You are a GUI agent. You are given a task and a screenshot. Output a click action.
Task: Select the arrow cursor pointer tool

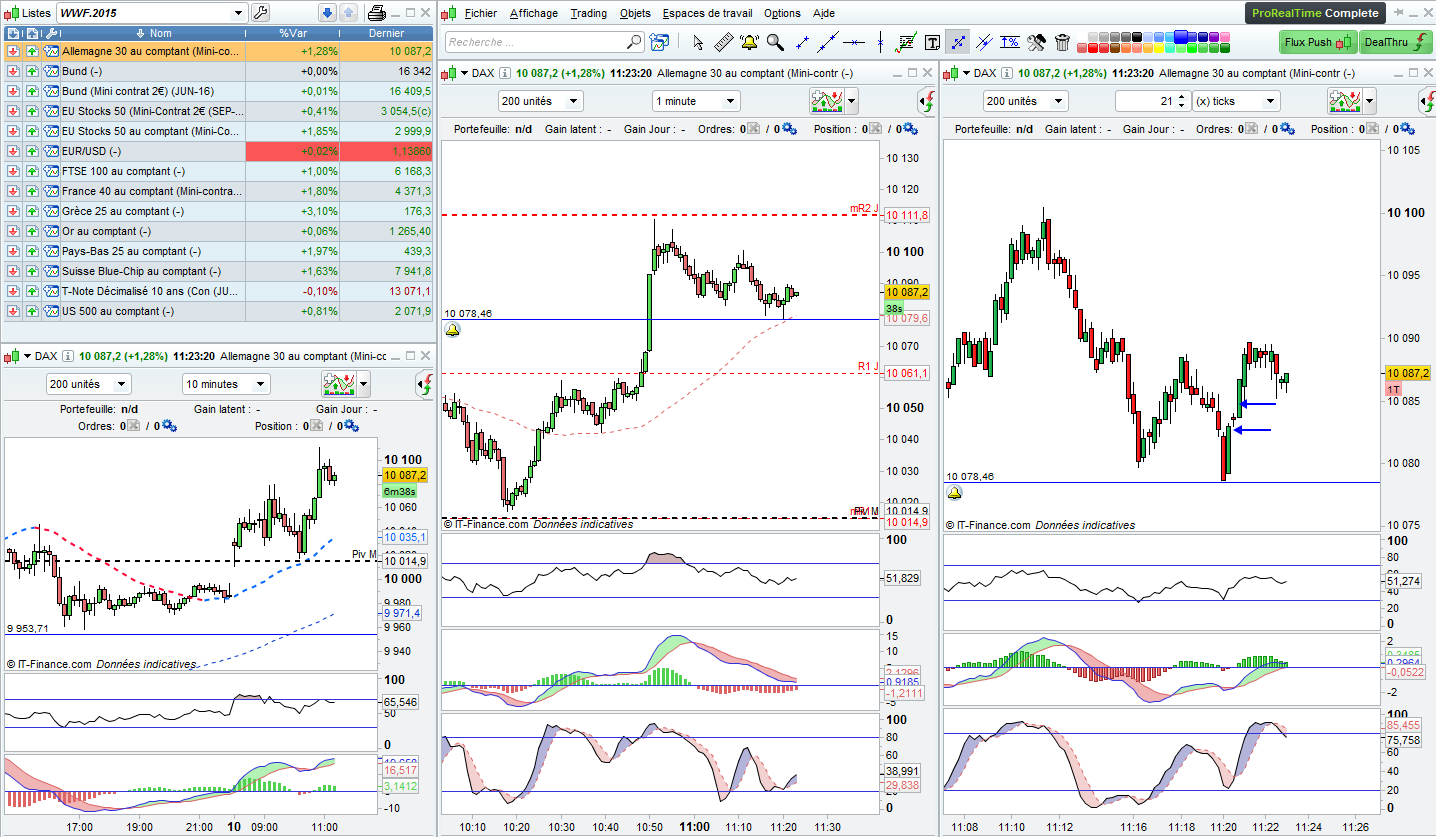pos(698,42)
